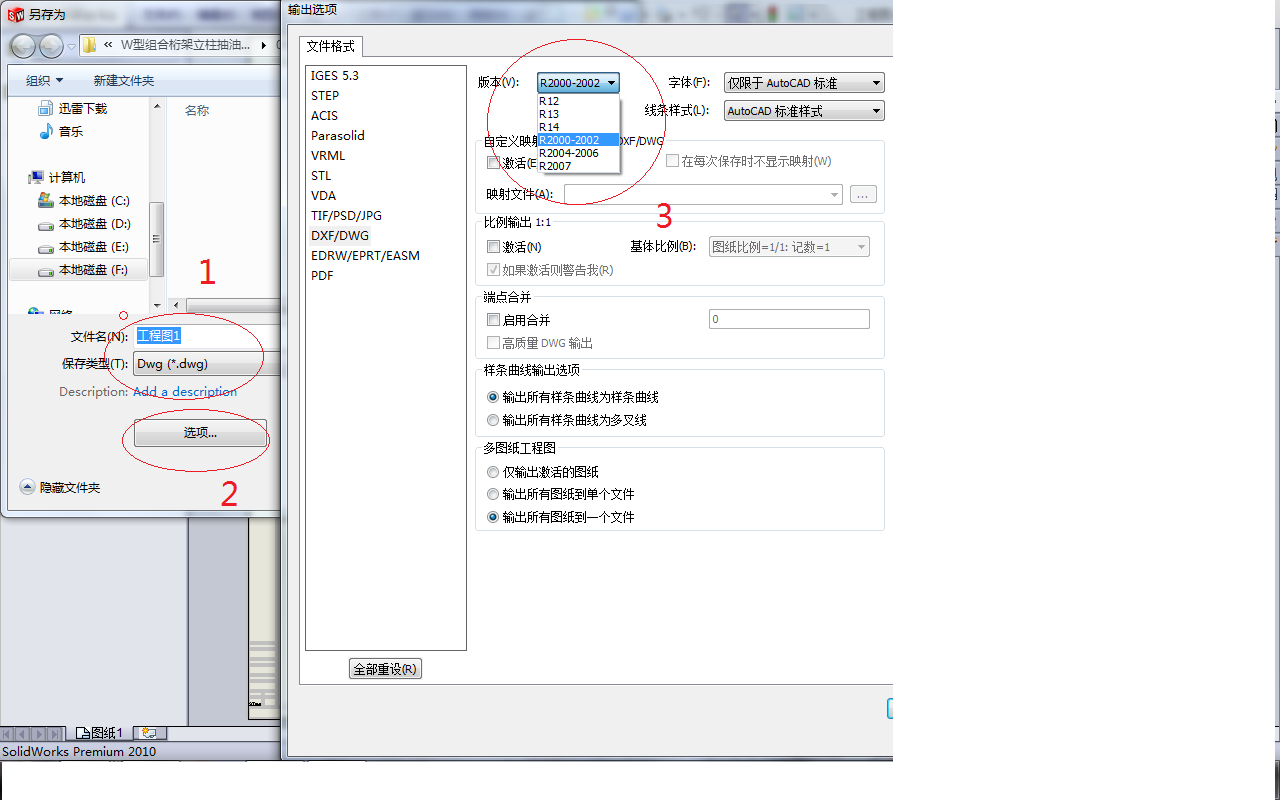Click the back navigation arrow in Save As dialog

coord(22,46)
